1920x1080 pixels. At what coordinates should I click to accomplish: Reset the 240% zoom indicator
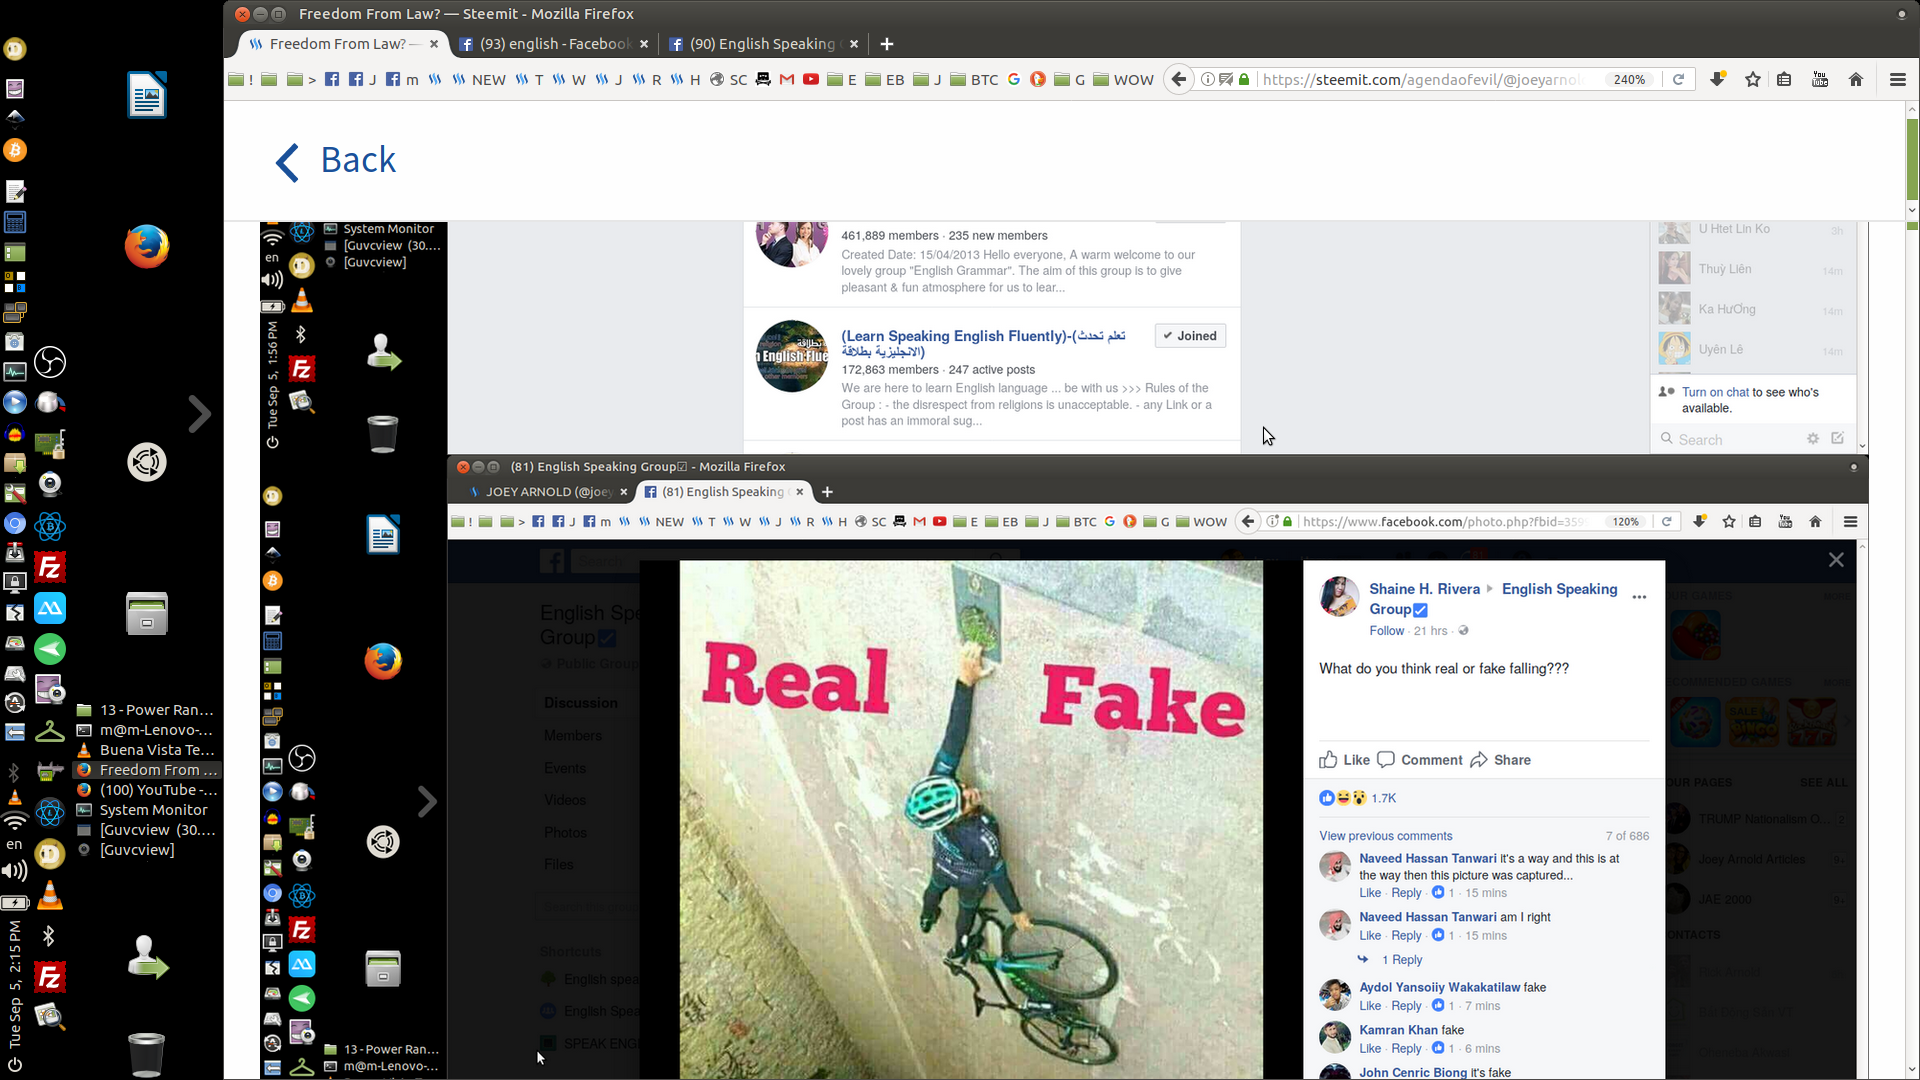click(1629, 80)
